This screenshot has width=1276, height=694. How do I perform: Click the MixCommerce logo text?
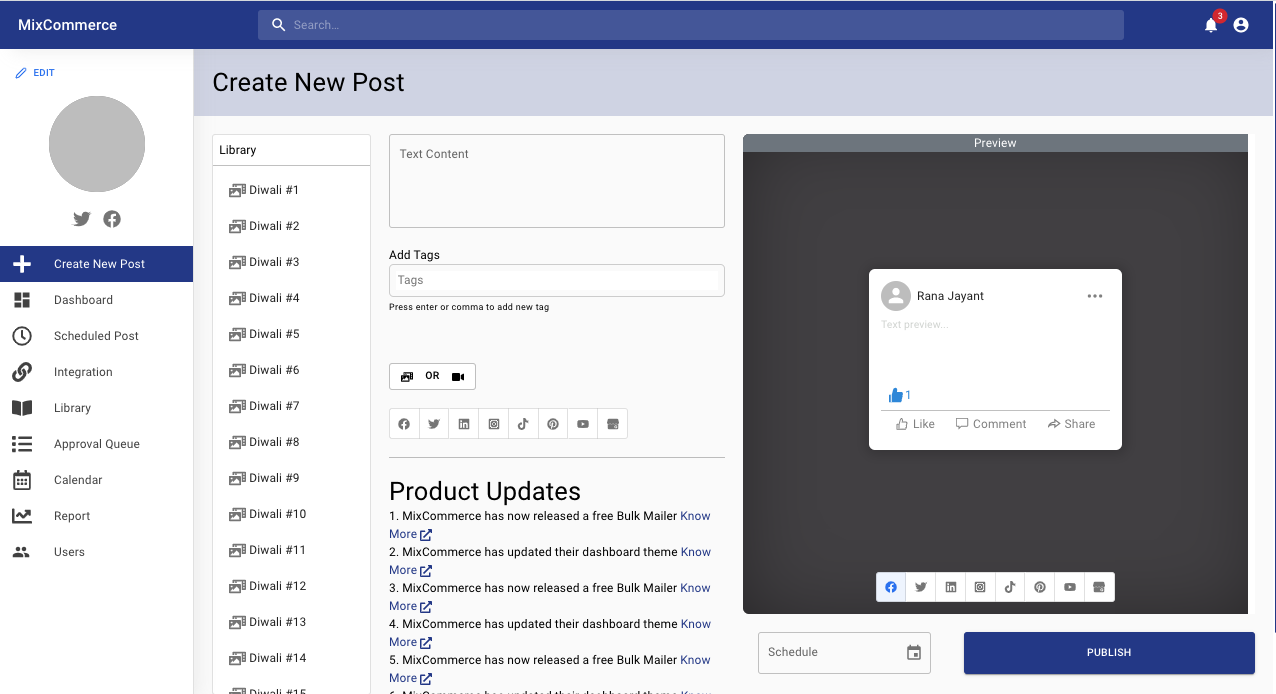[x=67, y=25]
